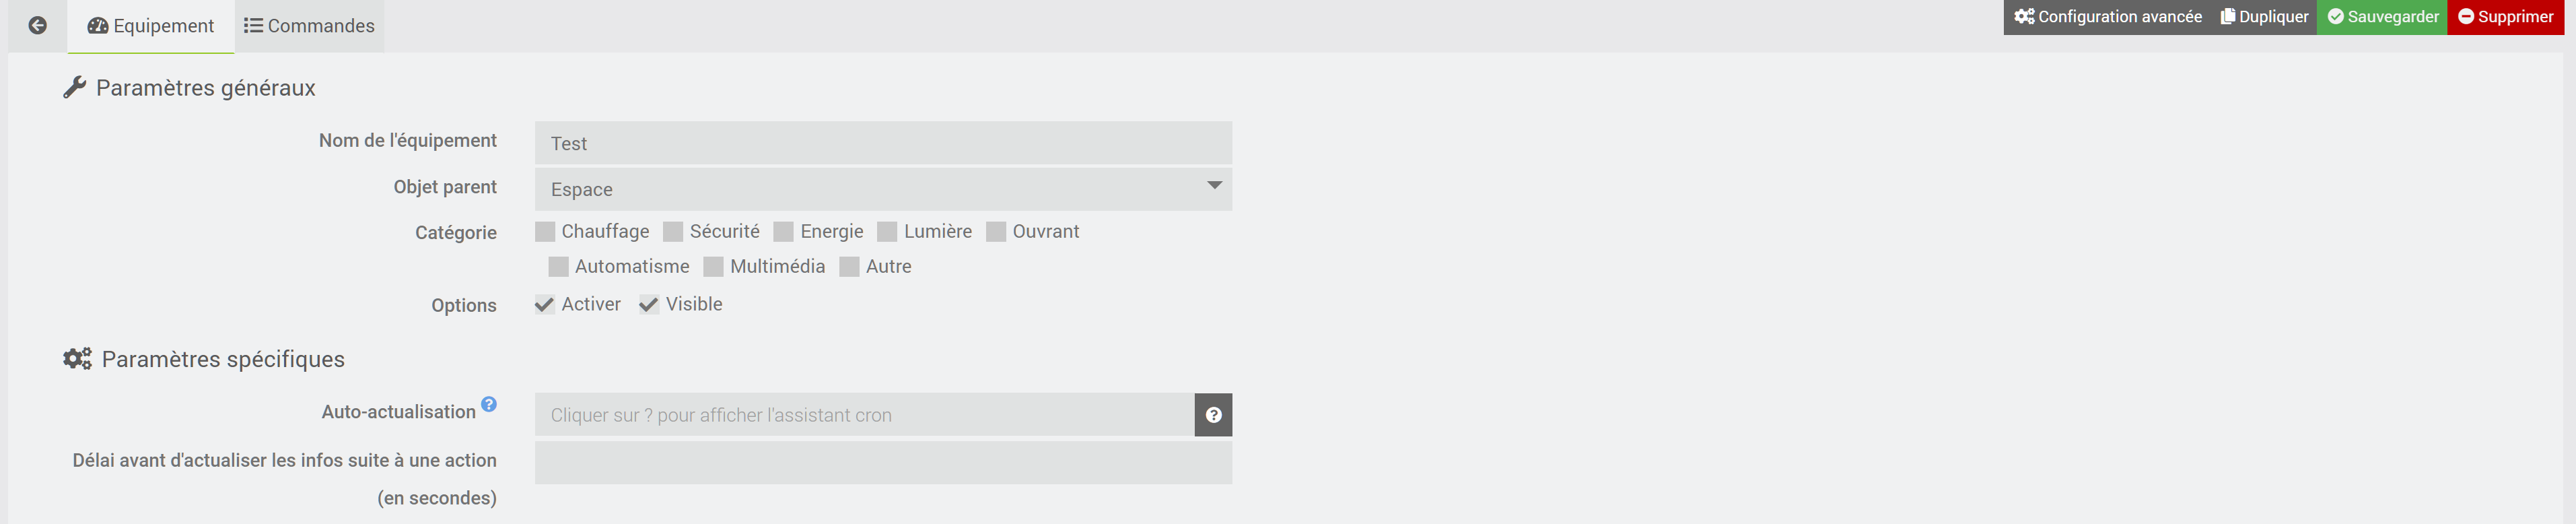This screenshot has height=524, width=2576.
Task: Enable the Chauffage category checkbox
Action: click(545, 232)
